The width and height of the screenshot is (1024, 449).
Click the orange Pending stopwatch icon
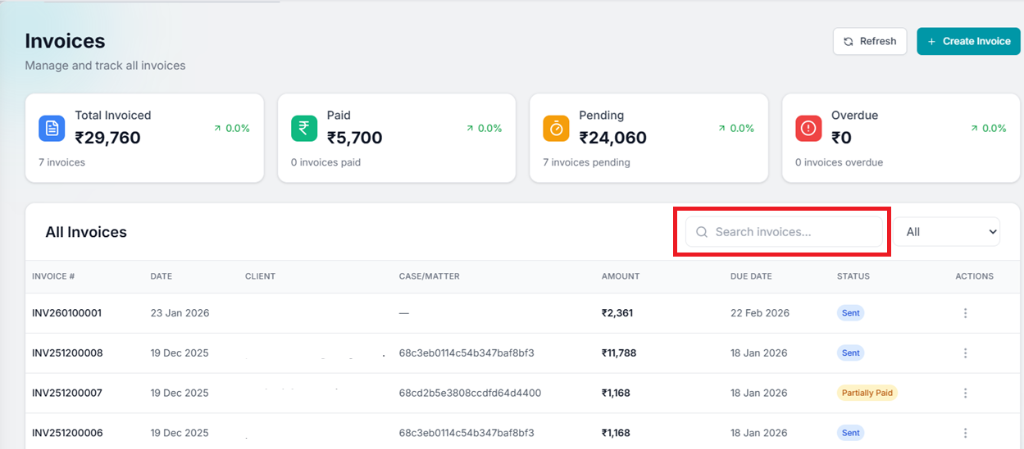pos(556,128)
